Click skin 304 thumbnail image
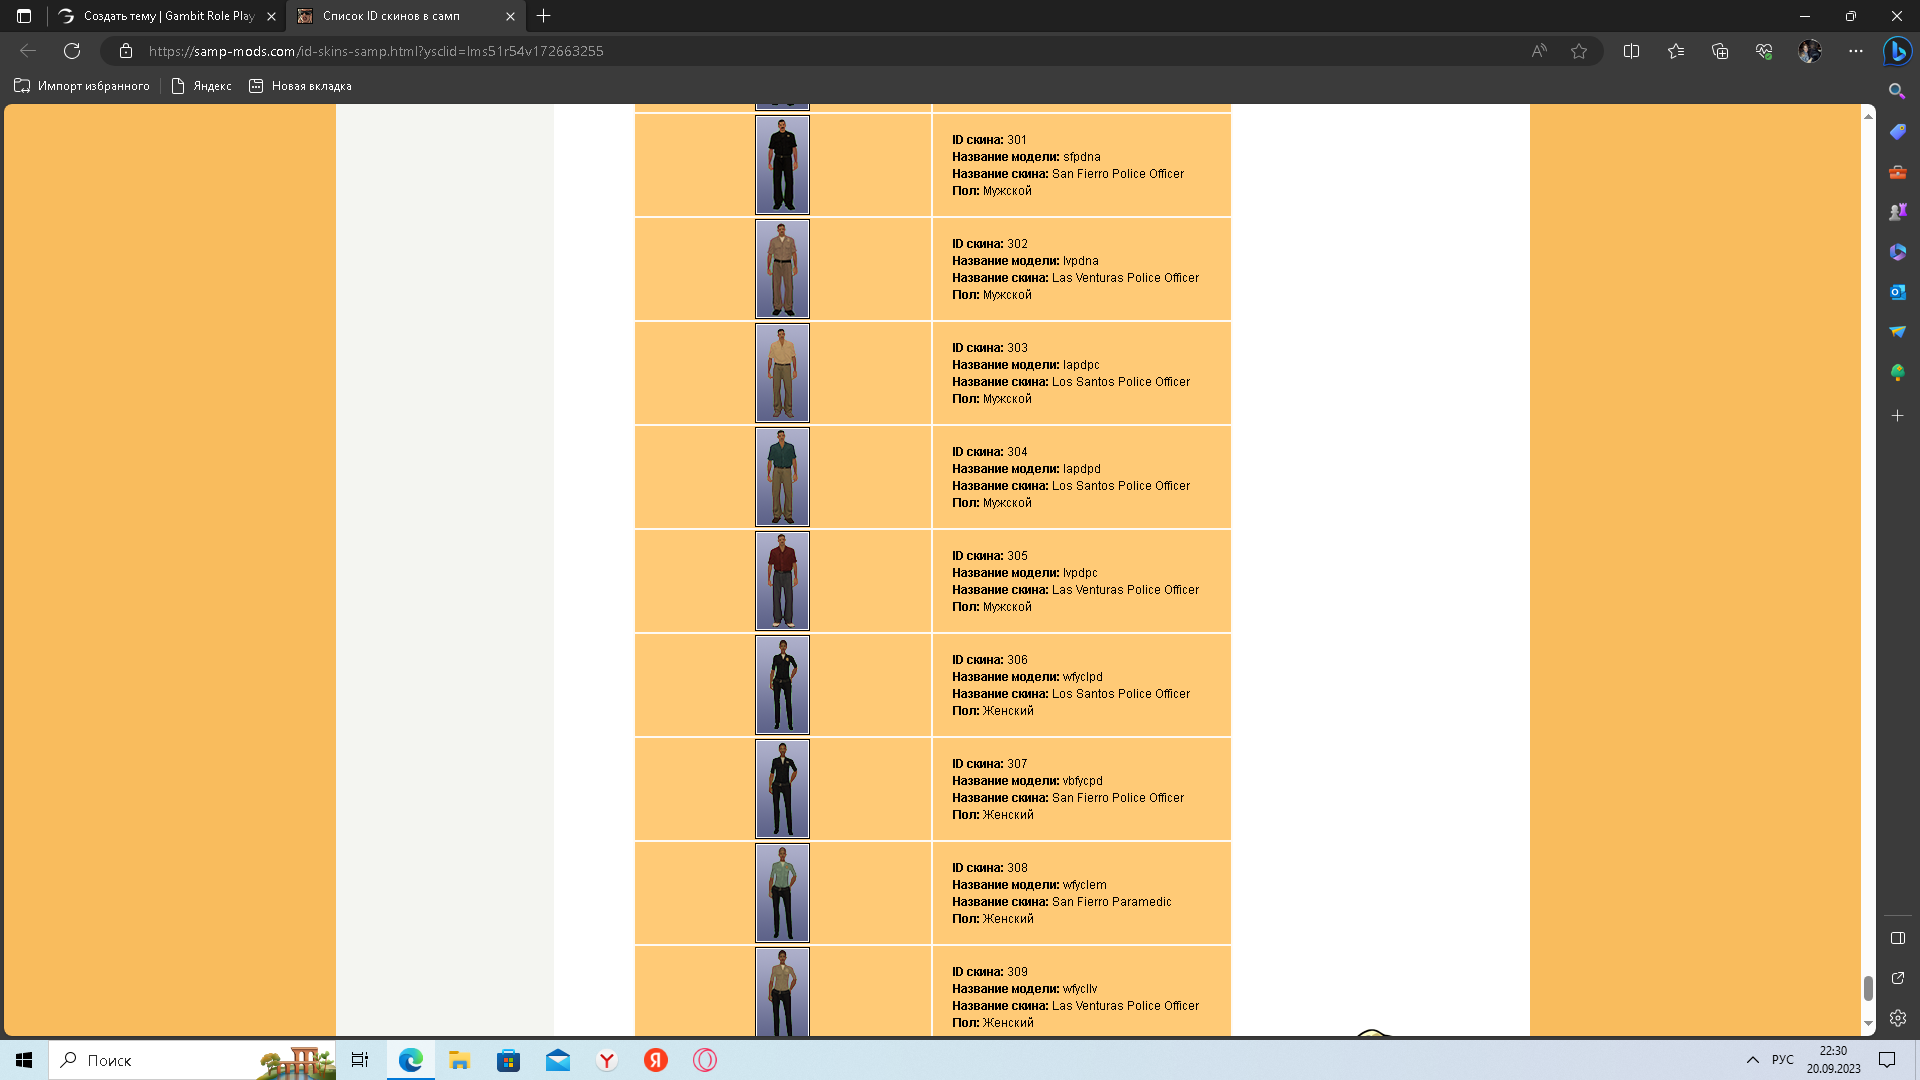The height and width of the screenshot is (1080, 1920). (x=782, y=477)
